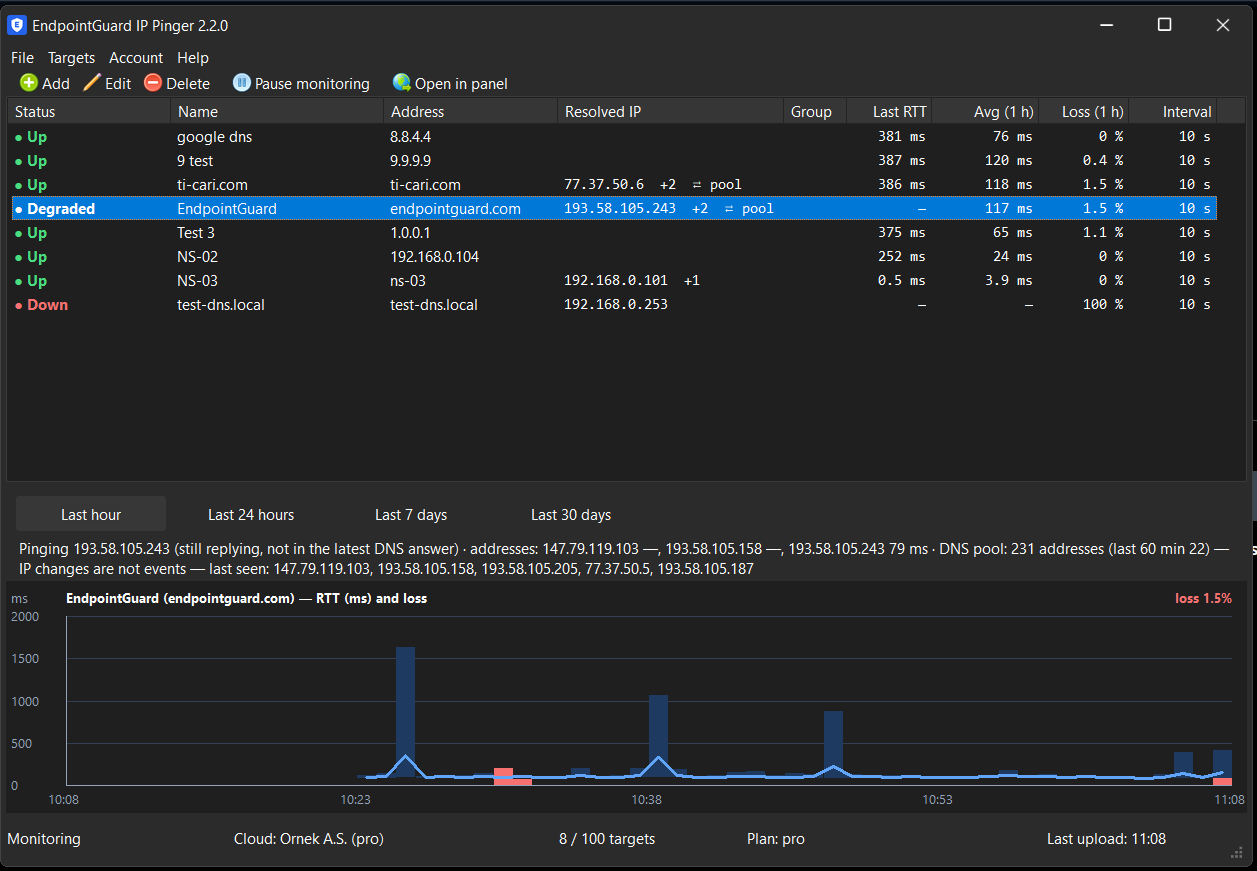The width and height of the screenshot is (1257, 871).
Task: Click the 8 / 100 targets status entry
Action: click(607, 839)
